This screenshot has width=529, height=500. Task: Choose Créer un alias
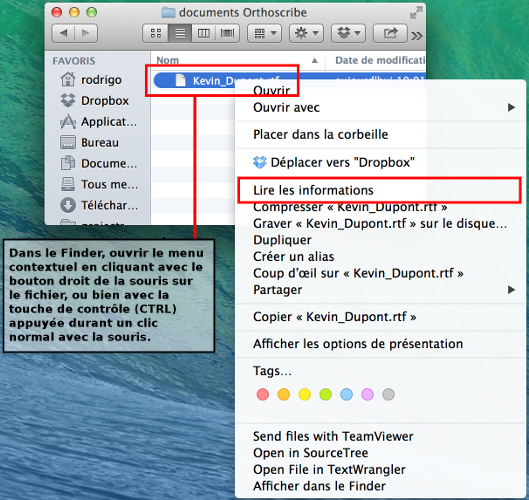click(381, 256)
